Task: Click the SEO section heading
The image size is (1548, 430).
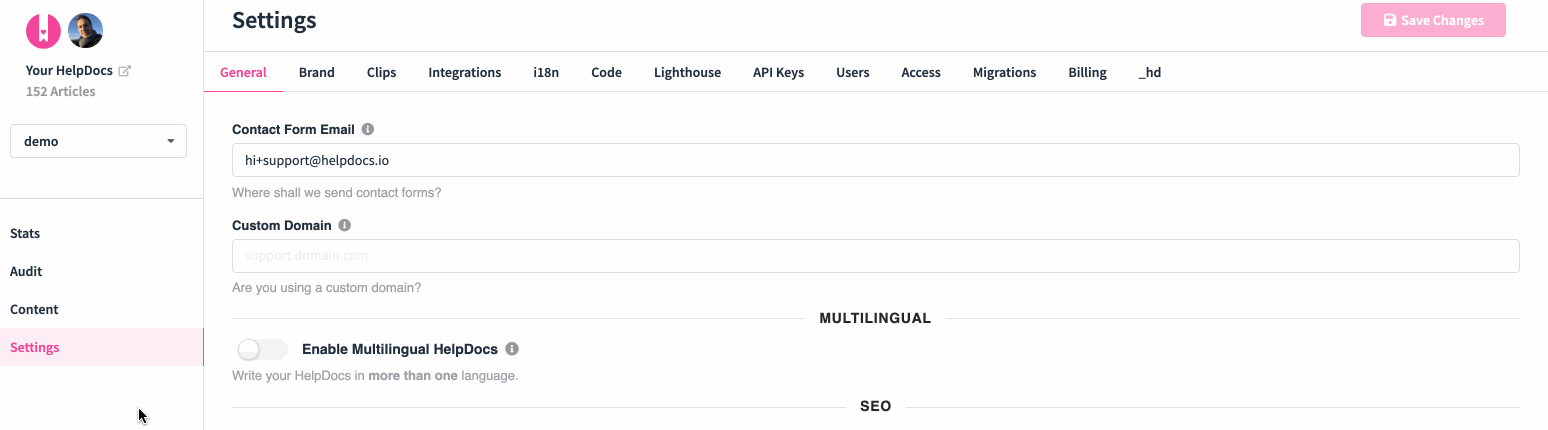Action: pos(876,406)
